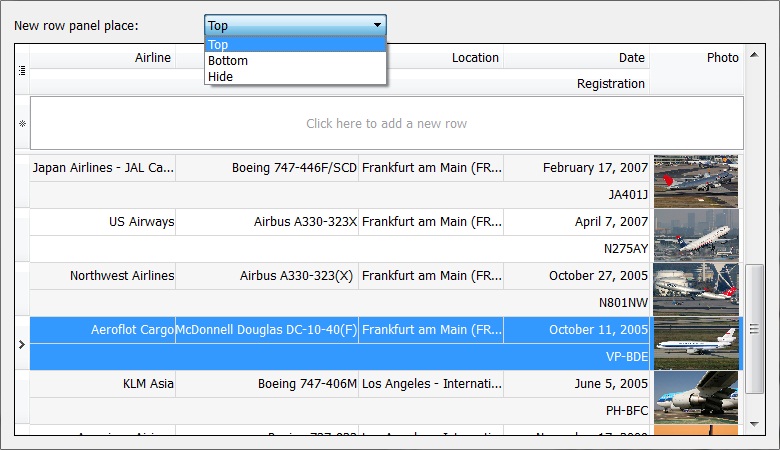
Task: Open the New row panel place combo box
Action: tap(295, 25)
